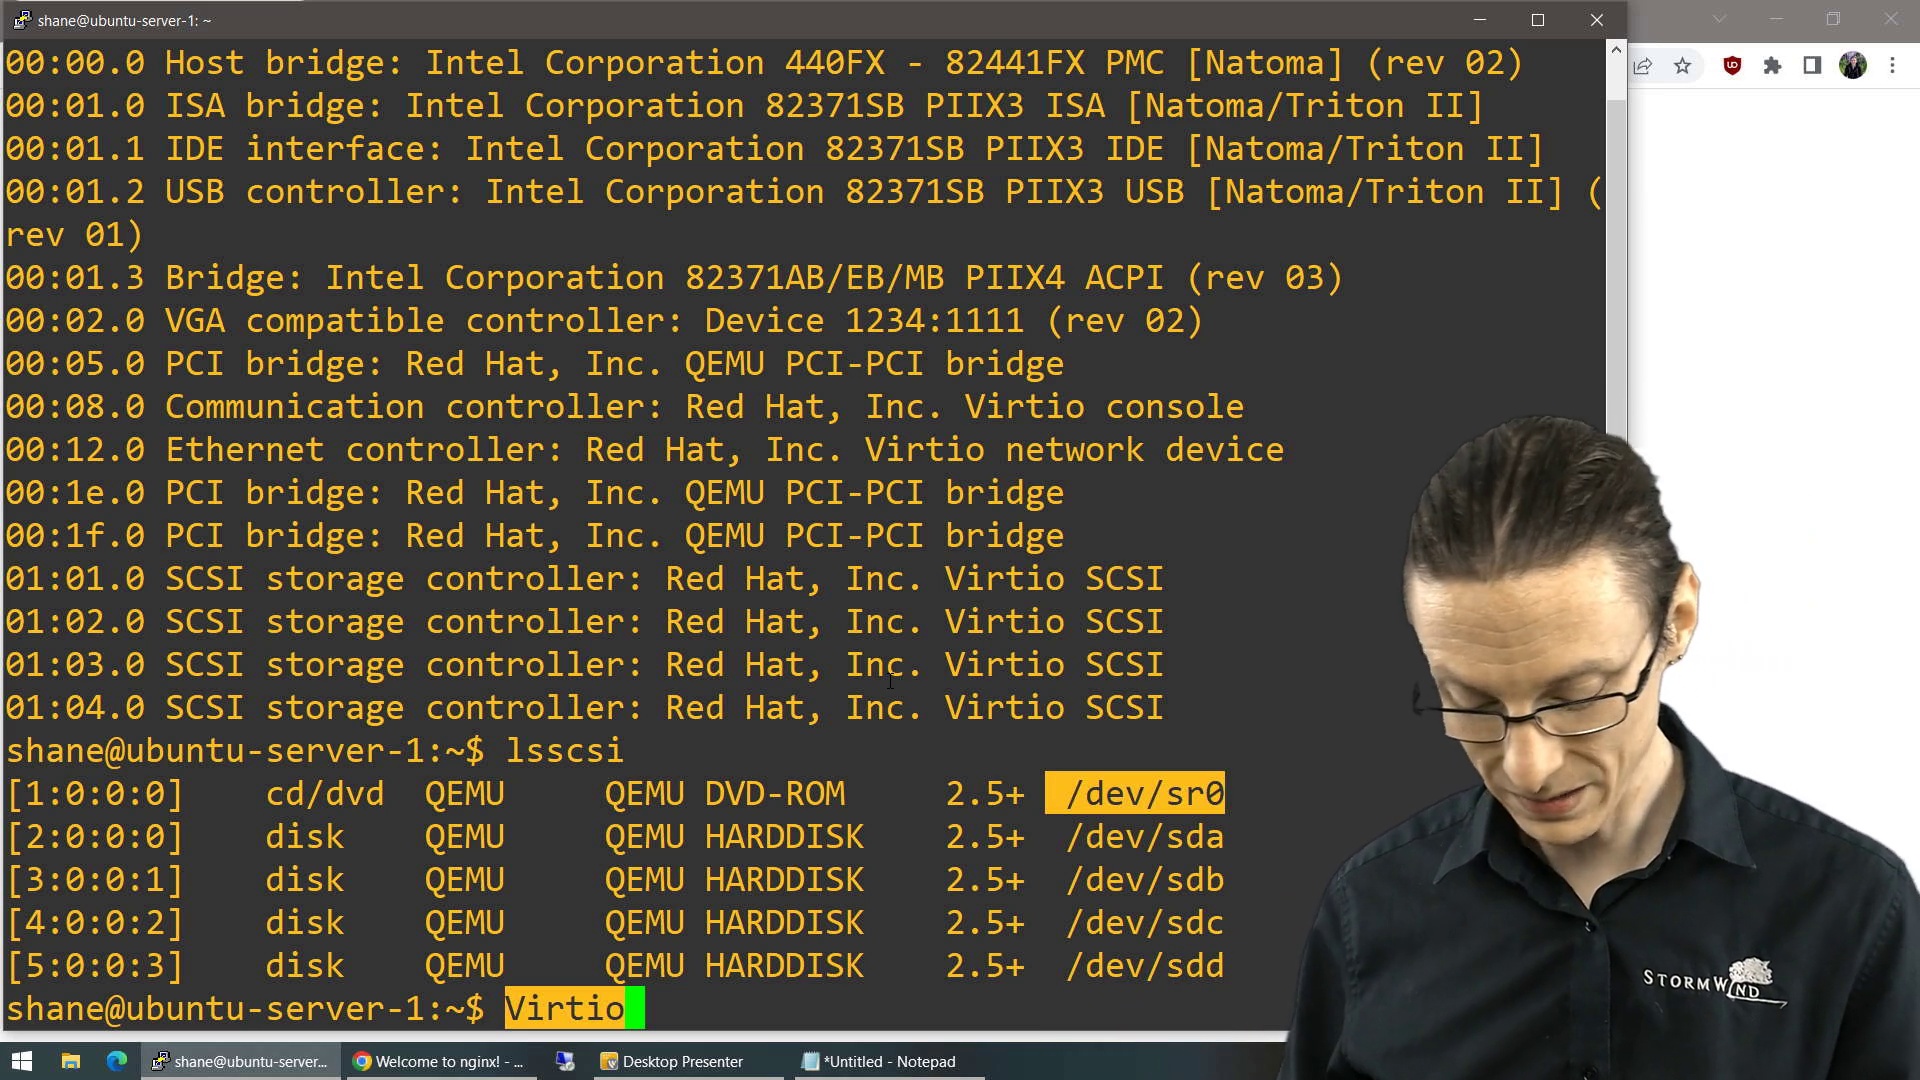Image resolution: width=1920 pixels, height=1080 pixels.
Task: Click the lsscsi command text
Action: [565, 750]
